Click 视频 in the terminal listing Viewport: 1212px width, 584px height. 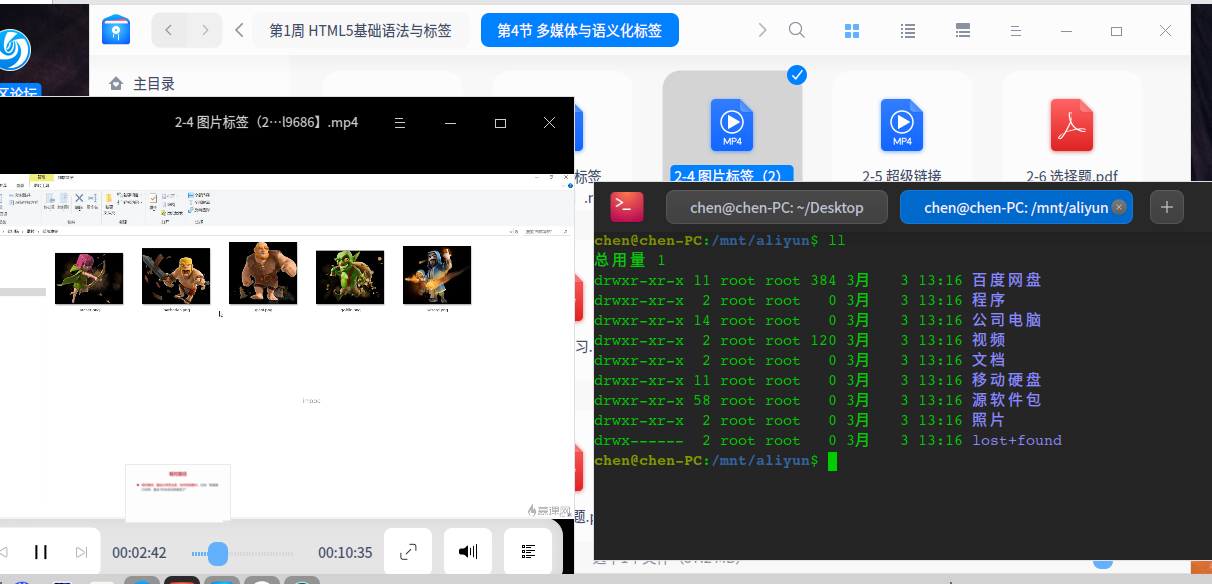(x=989, y=340)
